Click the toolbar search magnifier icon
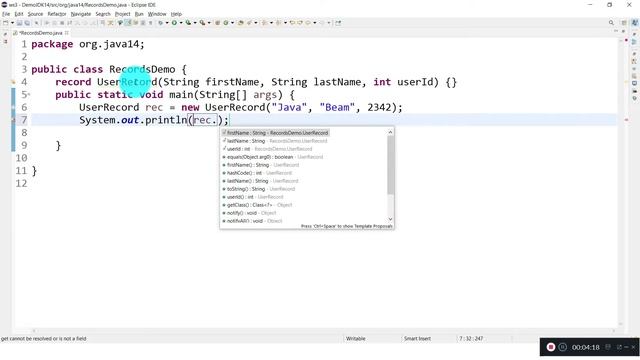Viewport: 640px width, 360px height. 611,23
